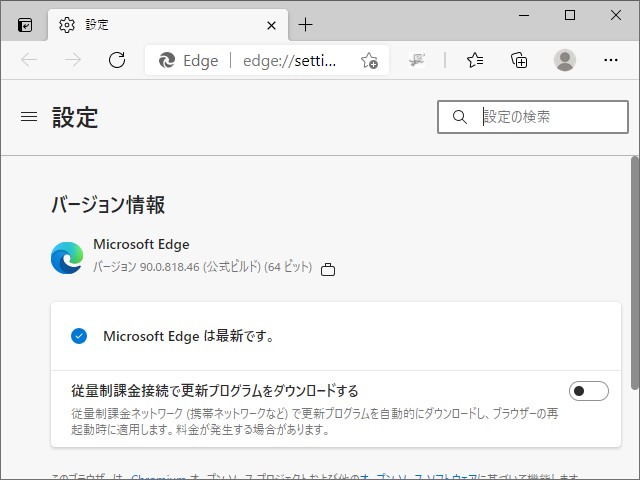Reload the current page

click(117, 60)
